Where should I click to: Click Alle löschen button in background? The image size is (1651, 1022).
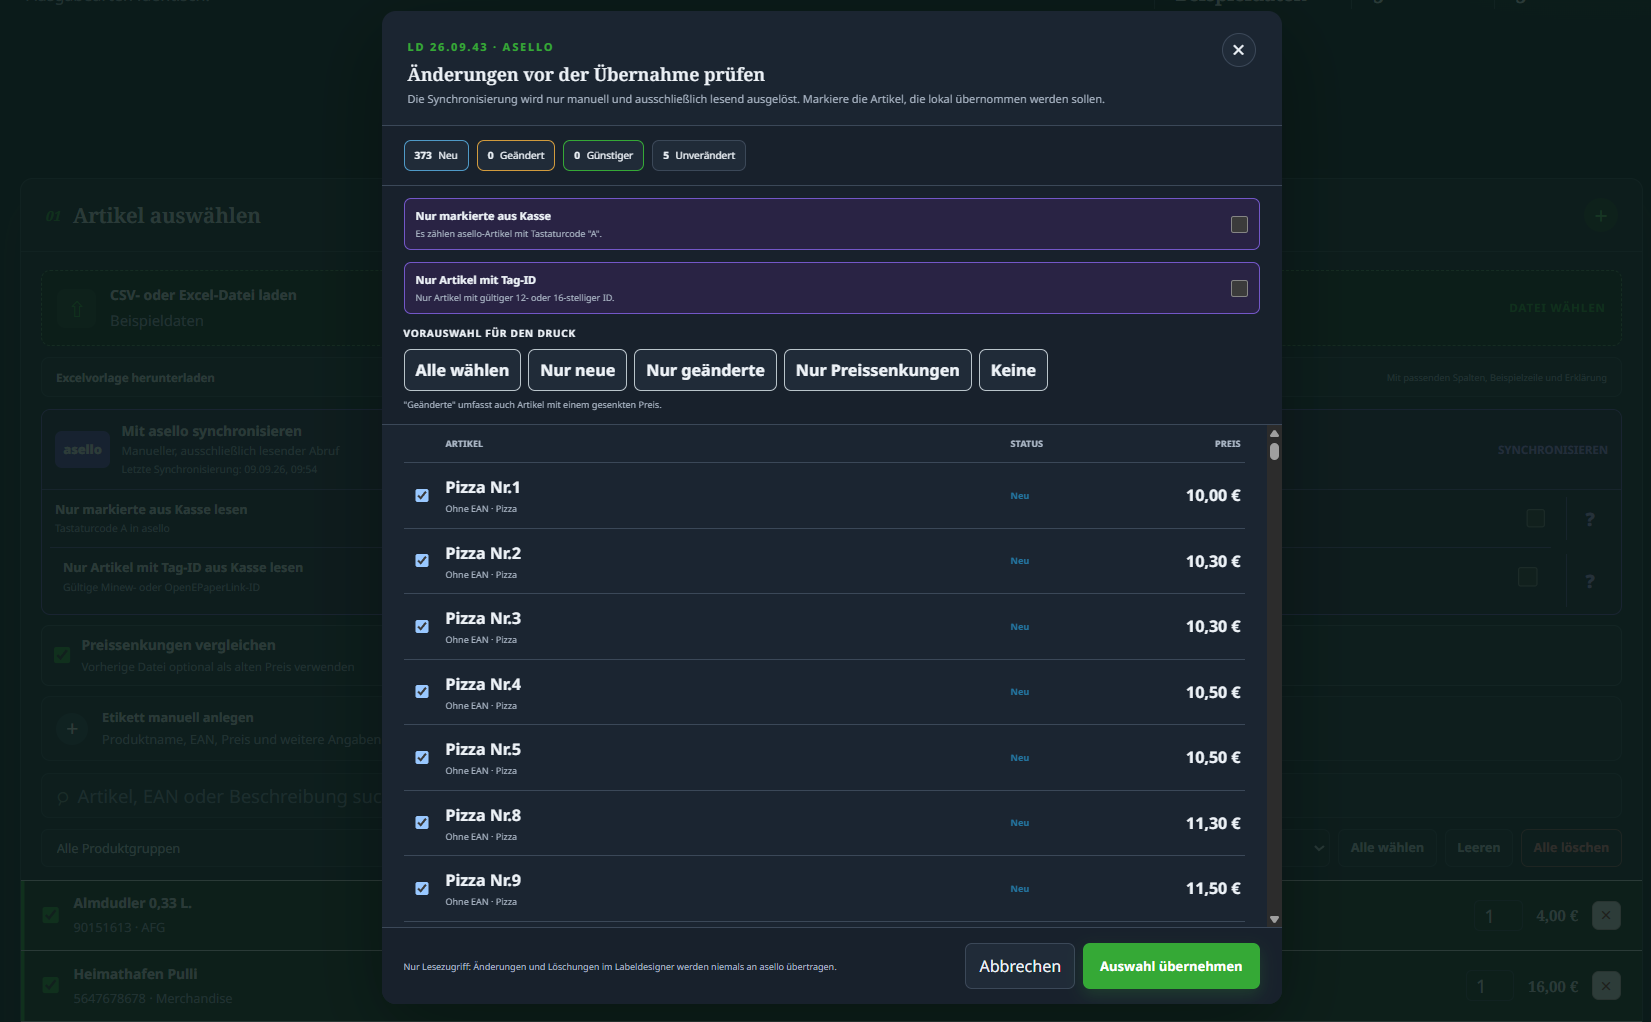tap(1571, 848)
